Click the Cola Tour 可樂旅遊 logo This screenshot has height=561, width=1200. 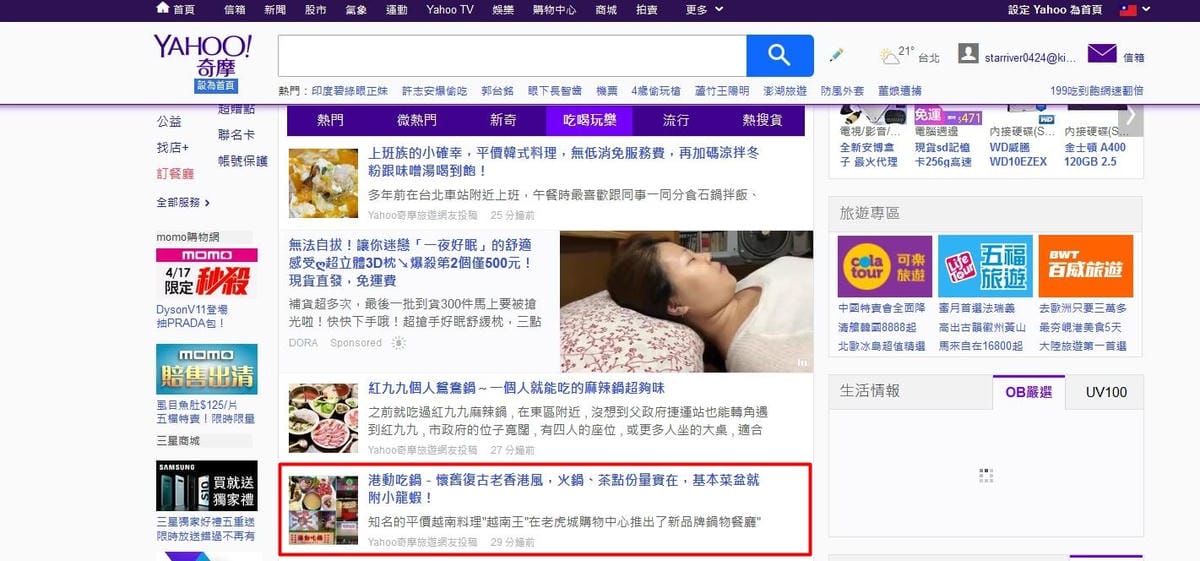pos(885,266)
